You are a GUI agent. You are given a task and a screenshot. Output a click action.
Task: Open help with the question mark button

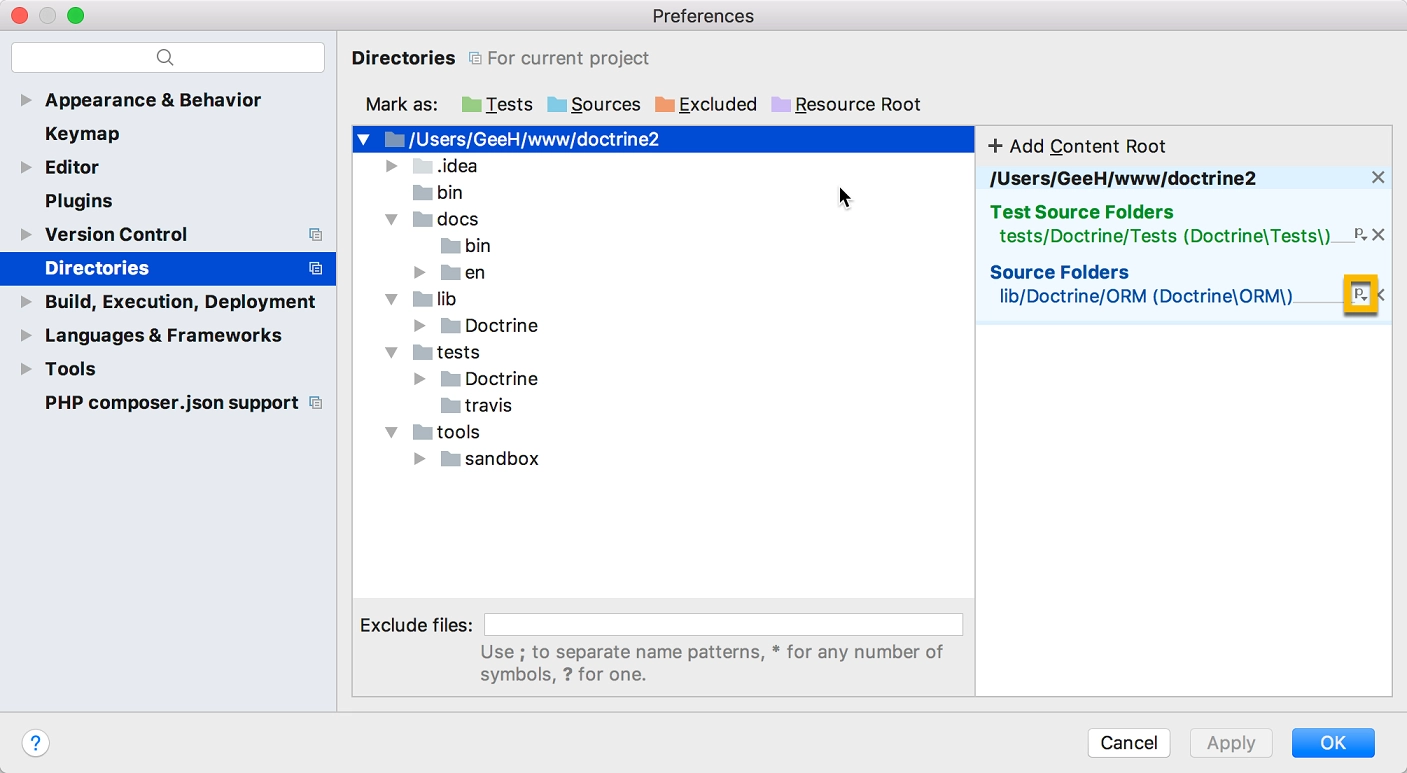(35, 743)
